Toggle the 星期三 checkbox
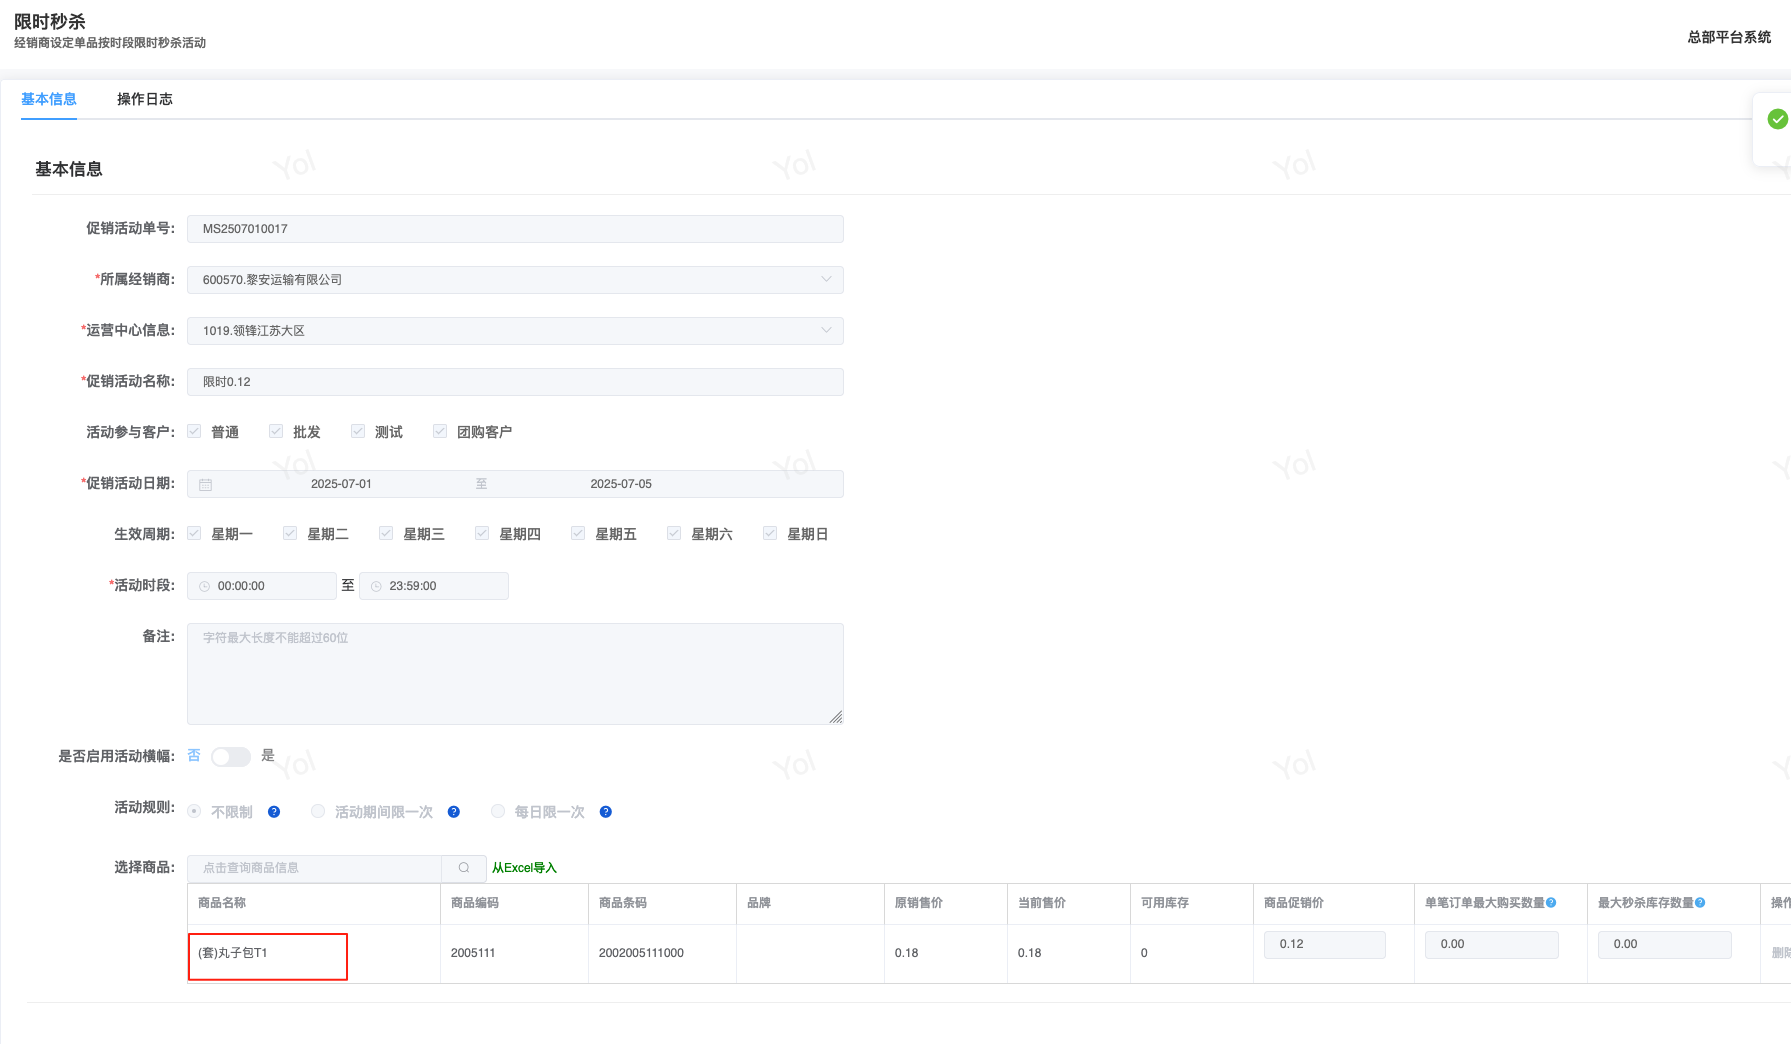1791x1044 pixels. point(386,534)
